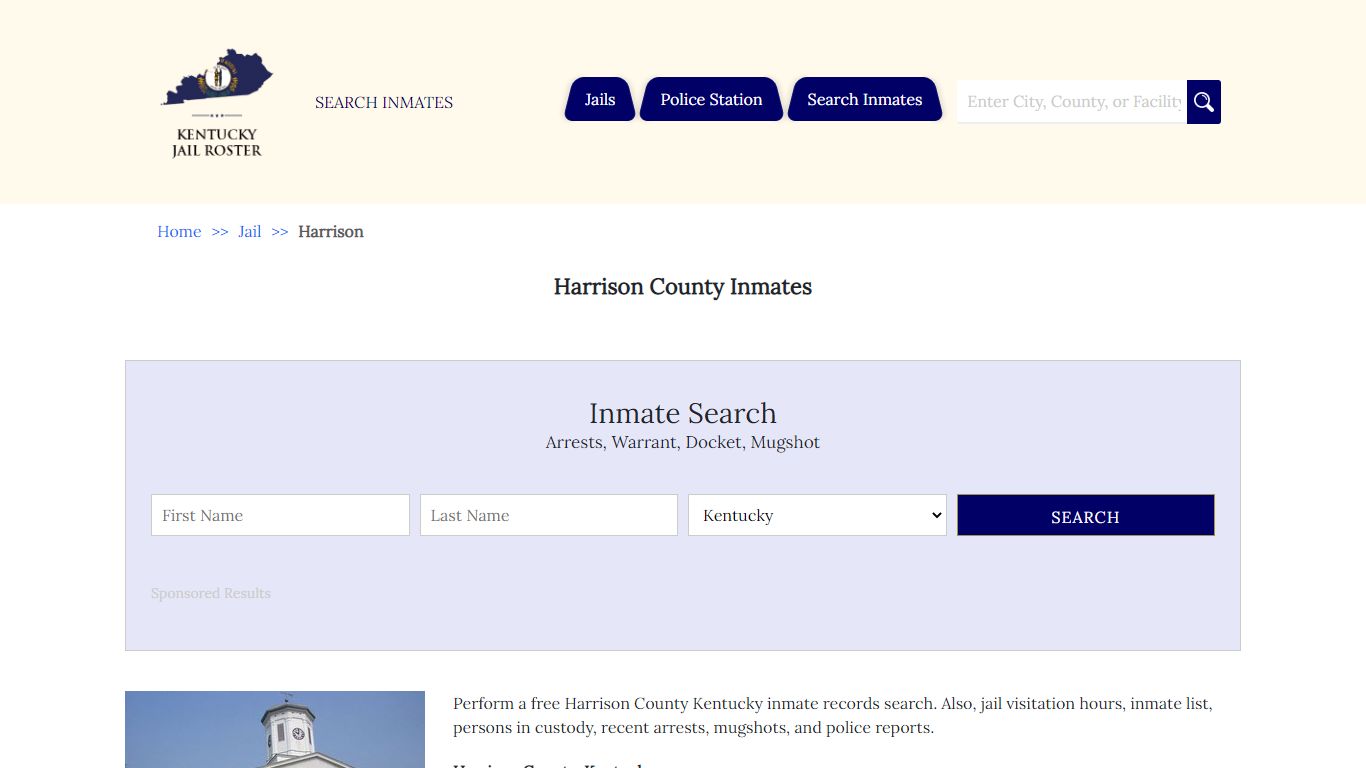Click the Jails navigation button

pos(599,99)
